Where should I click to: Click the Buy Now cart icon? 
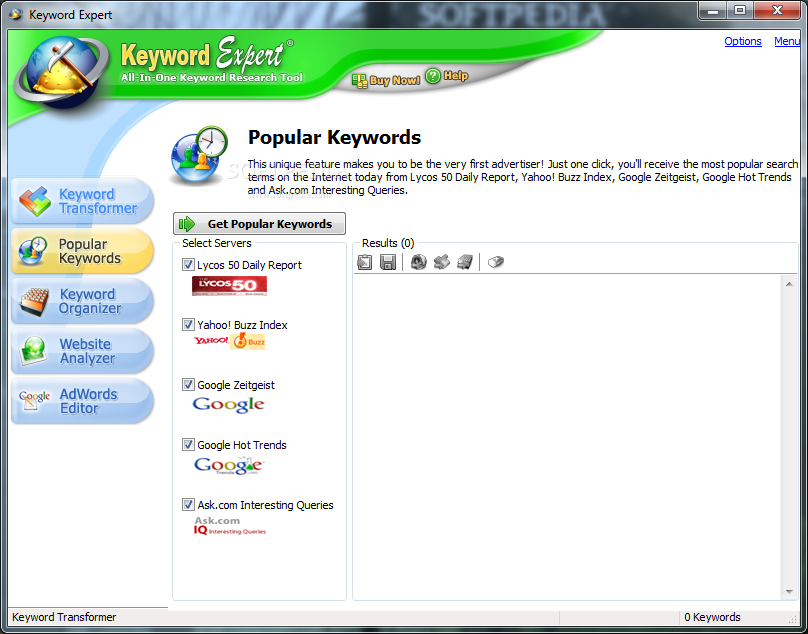click(360, 80)
